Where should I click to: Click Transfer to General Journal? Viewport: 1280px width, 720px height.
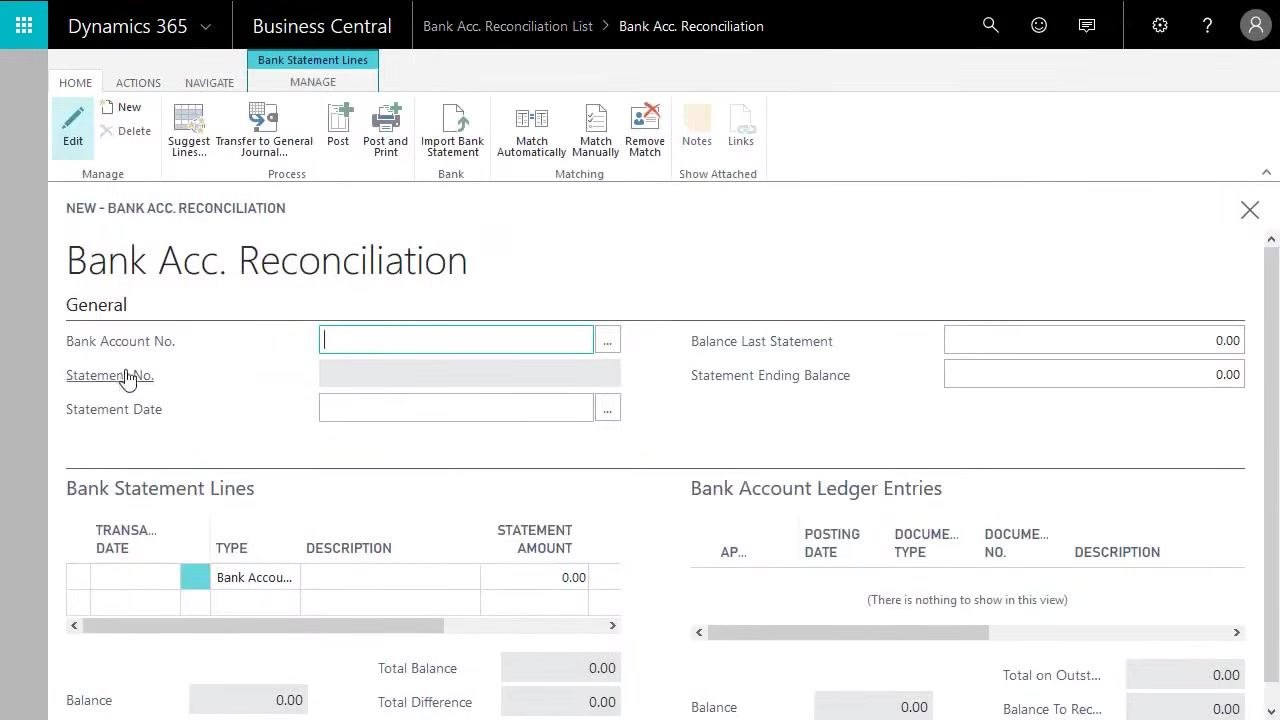coord(264,130)
